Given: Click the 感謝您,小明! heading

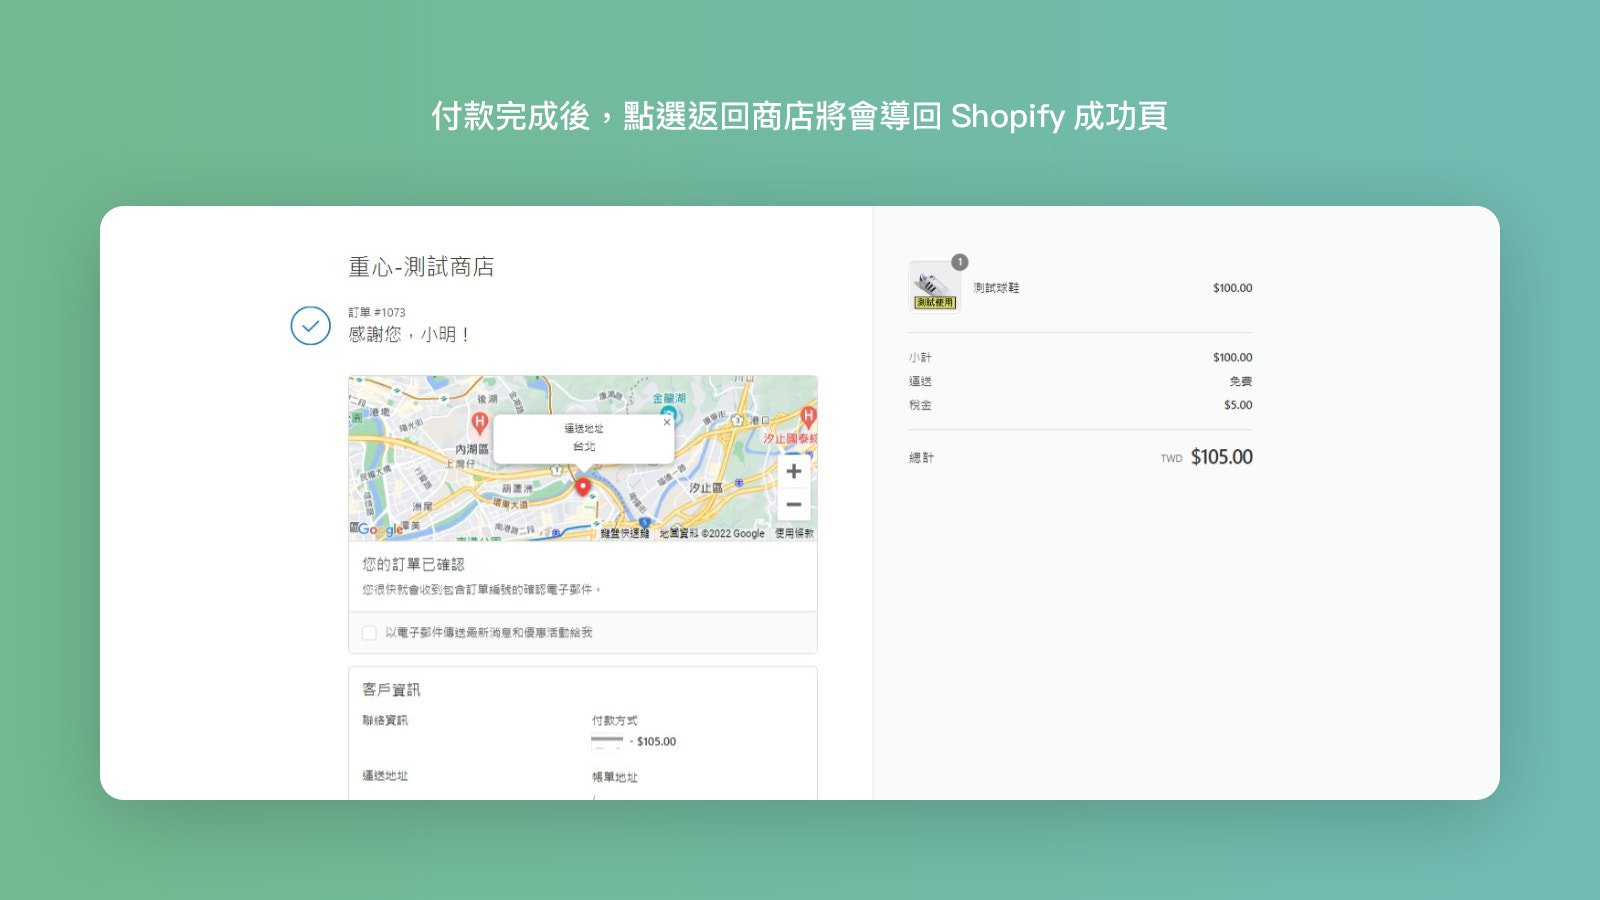Looking at the screenshot, I should pos(409,335).
